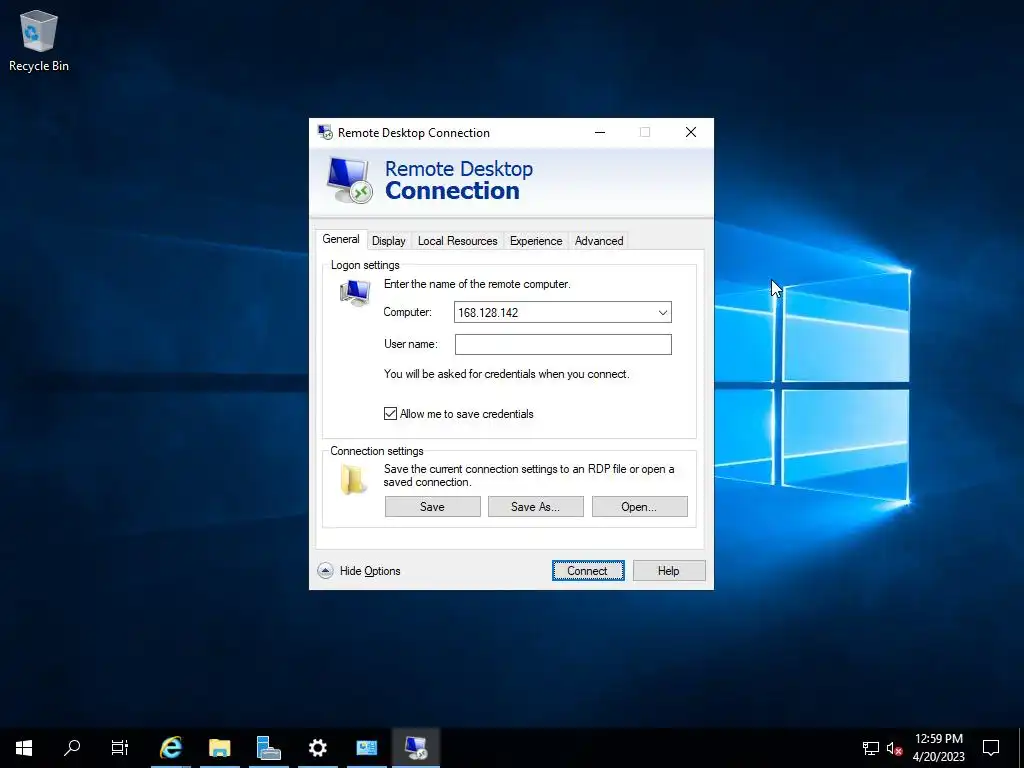Open the taskbar app right of Settings gear
Viewport: 1024px width, 768px height.
366,748
